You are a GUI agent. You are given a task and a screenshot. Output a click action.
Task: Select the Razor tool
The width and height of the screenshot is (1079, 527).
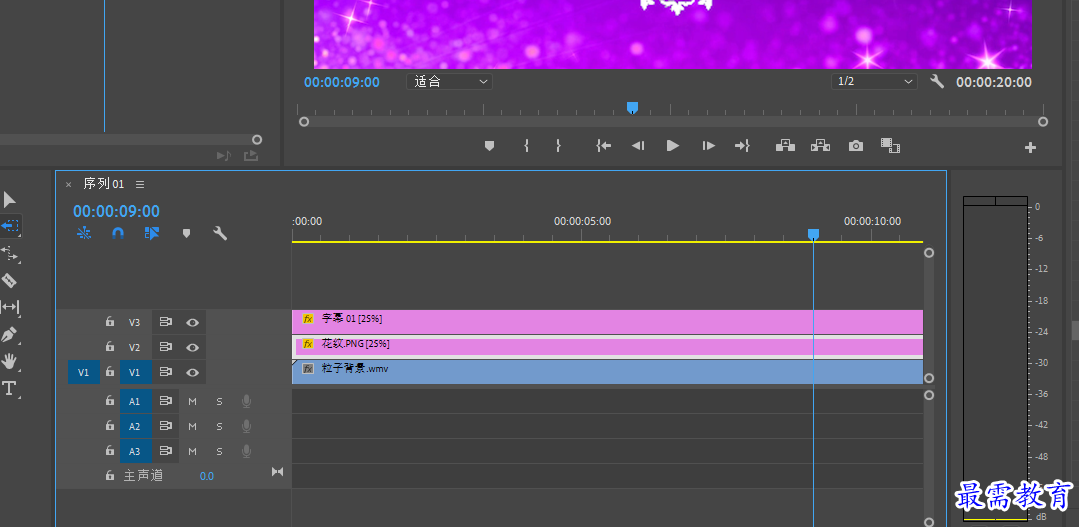point(9,280)
